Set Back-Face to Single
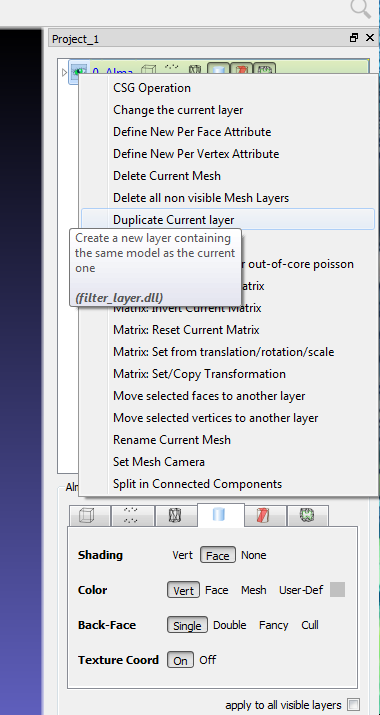 click(x=187, y=625)
